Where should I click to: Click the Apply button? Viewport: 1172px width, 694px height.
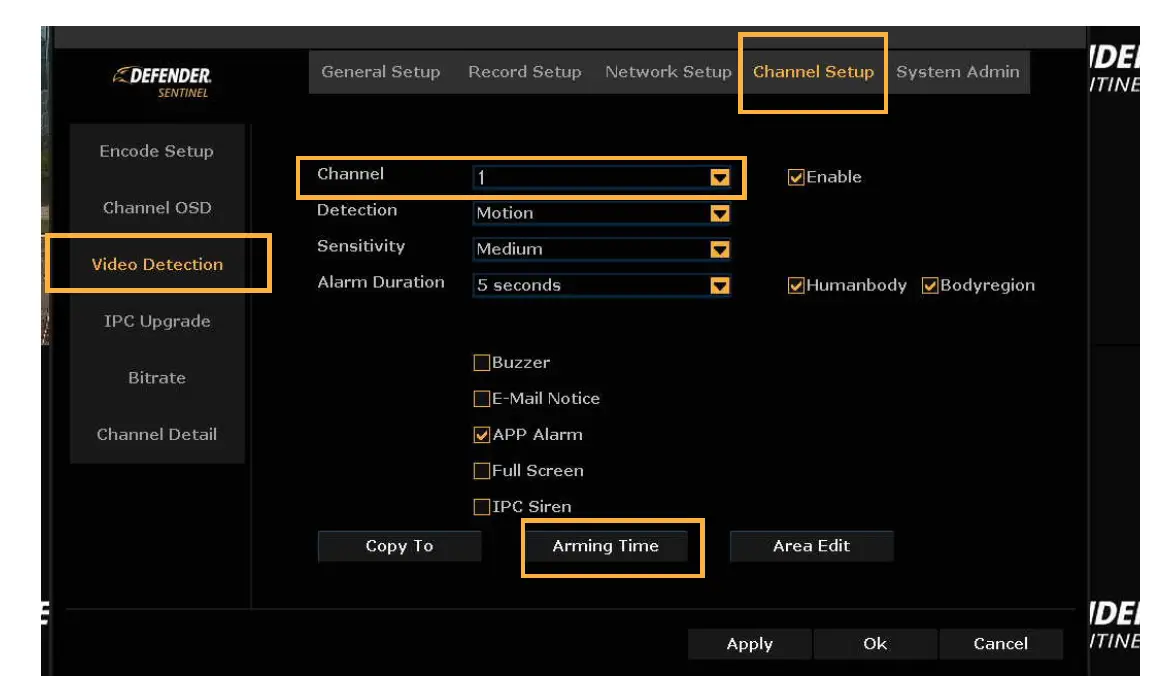point(750,644)
